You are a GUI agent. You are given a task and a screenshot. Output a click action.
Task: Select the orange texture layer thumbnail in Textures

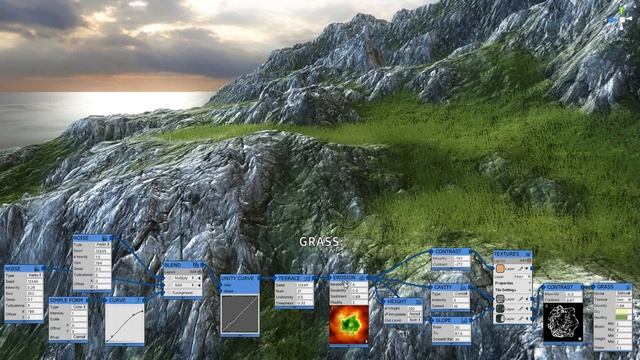pyautogui.click(x=500, y=269)
